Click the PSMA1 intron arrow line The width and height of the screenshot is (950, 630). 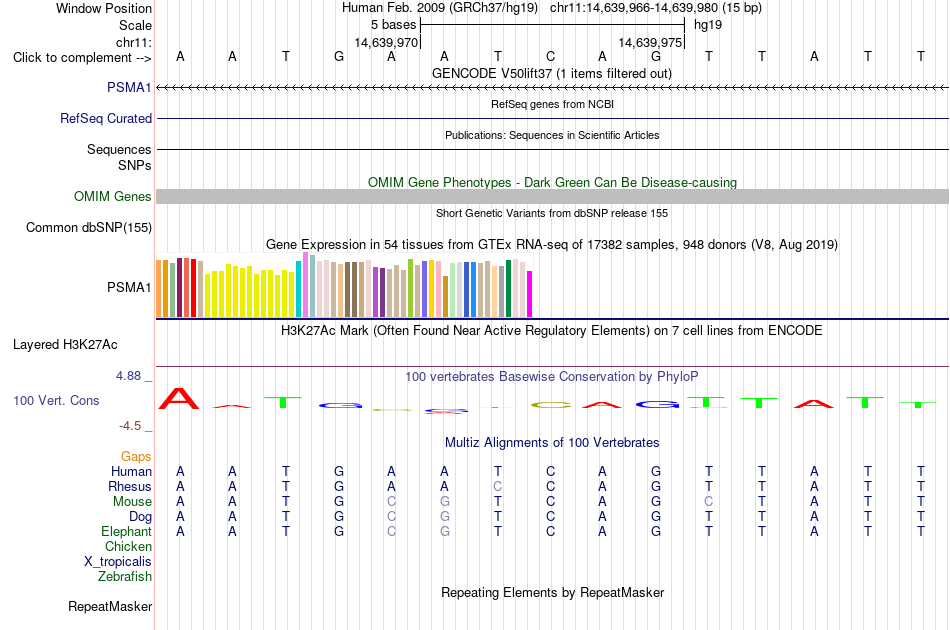(x=553, y=88)
